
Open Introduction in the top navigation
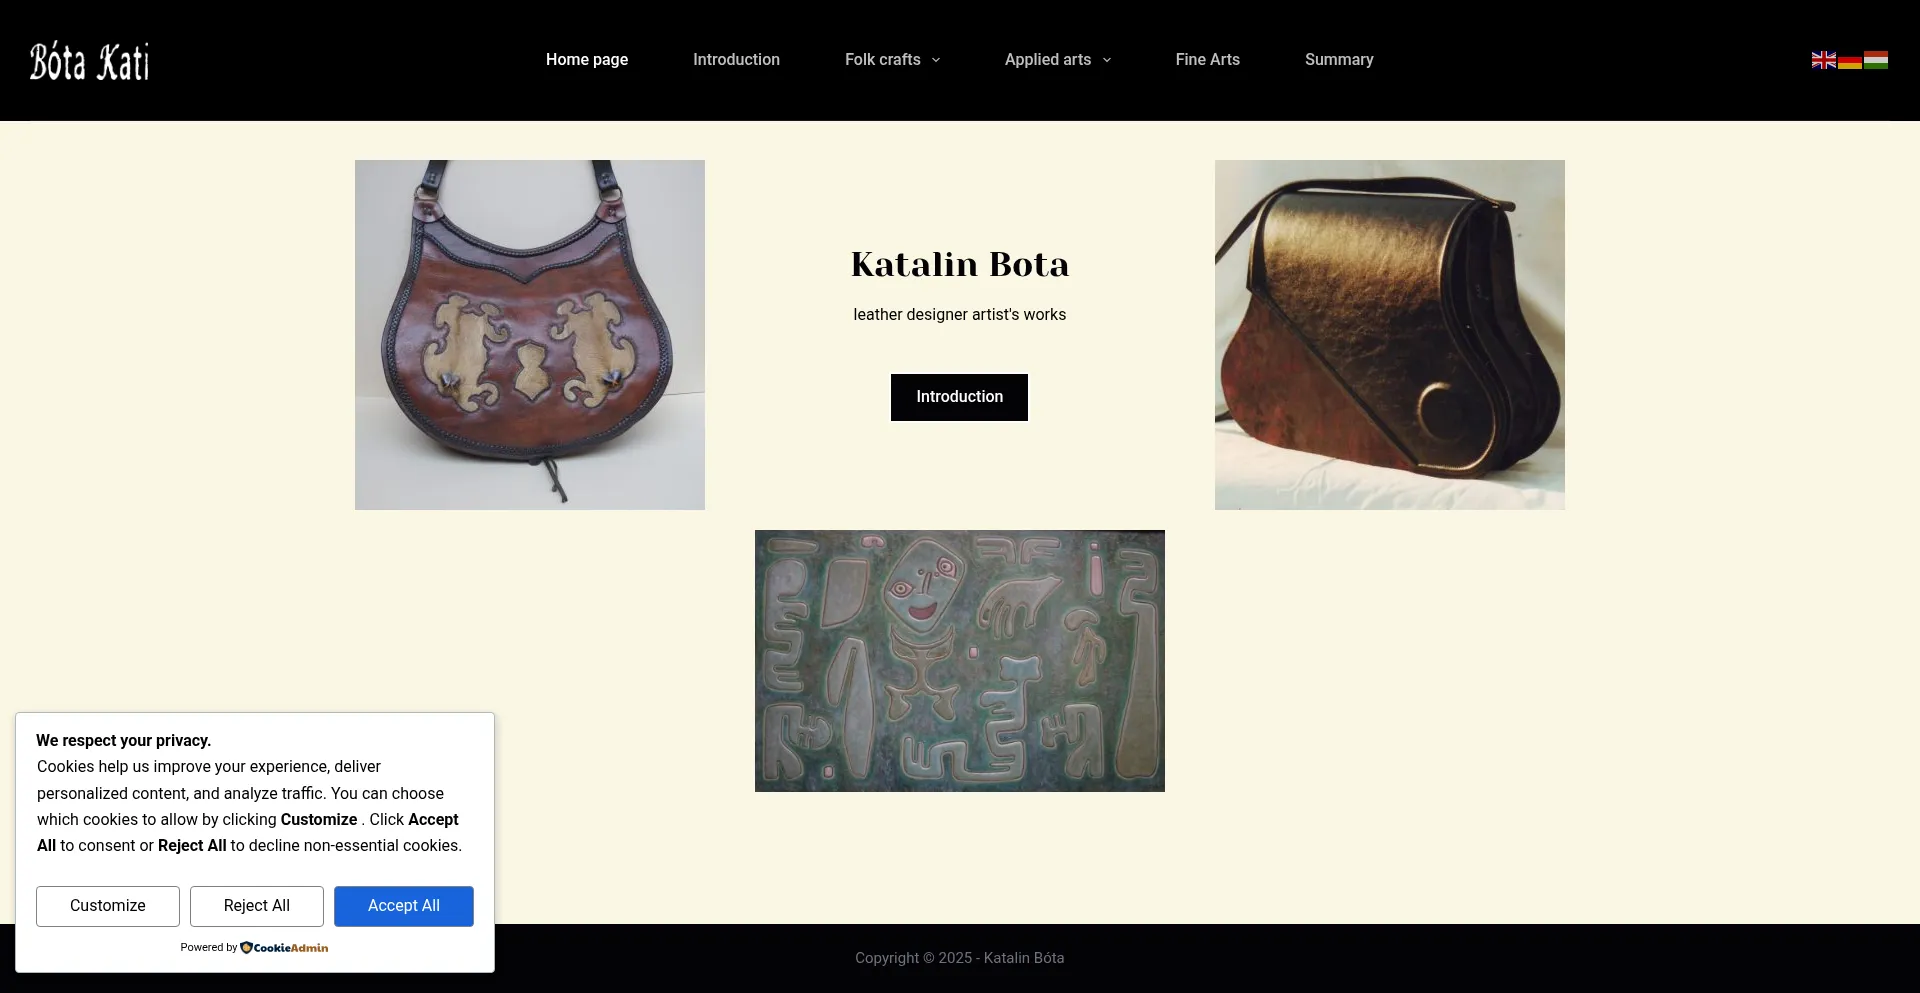point(736,60)
